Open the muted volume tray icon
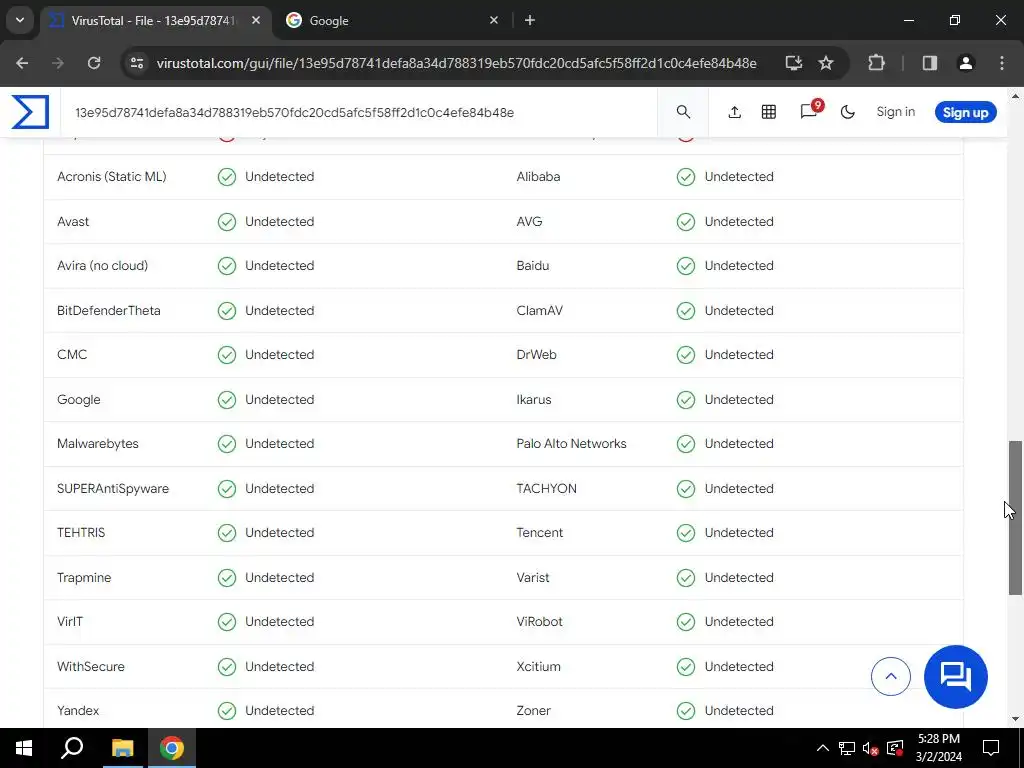Screen dimensions: 1024x768 click(871, 748)
